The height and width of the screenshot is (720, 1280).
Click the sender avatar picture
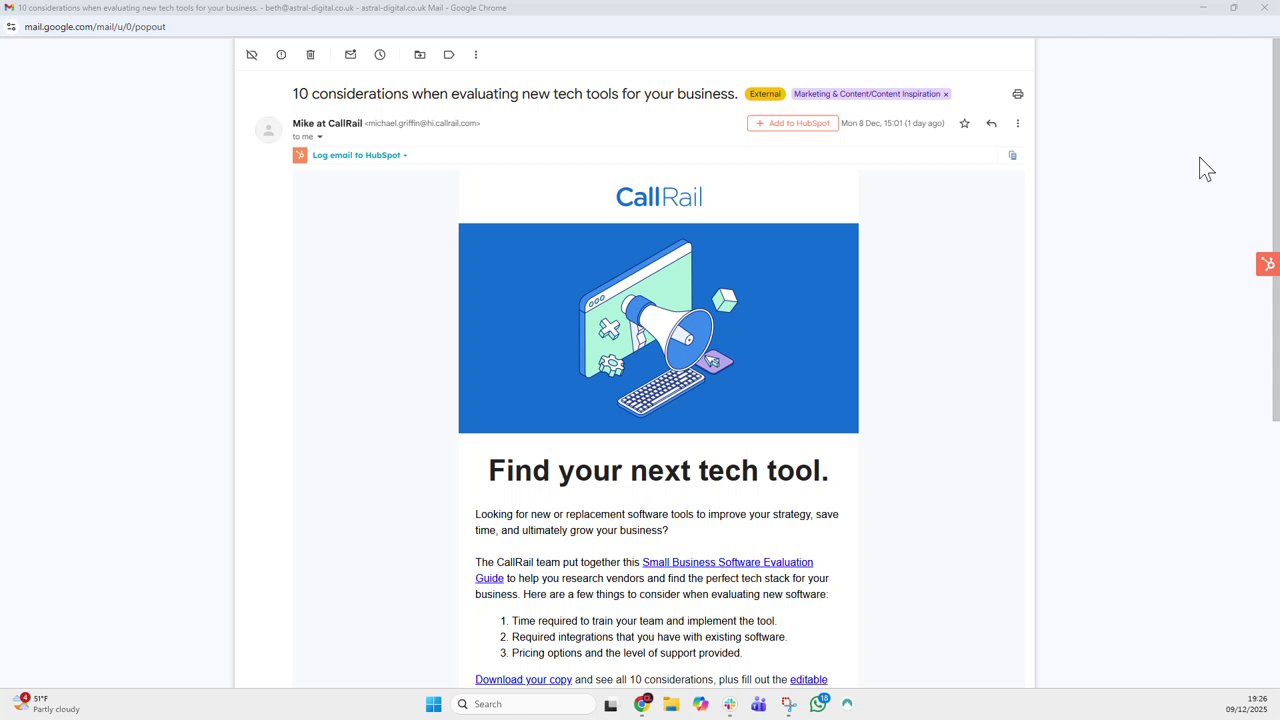click(x=268, y=130)
